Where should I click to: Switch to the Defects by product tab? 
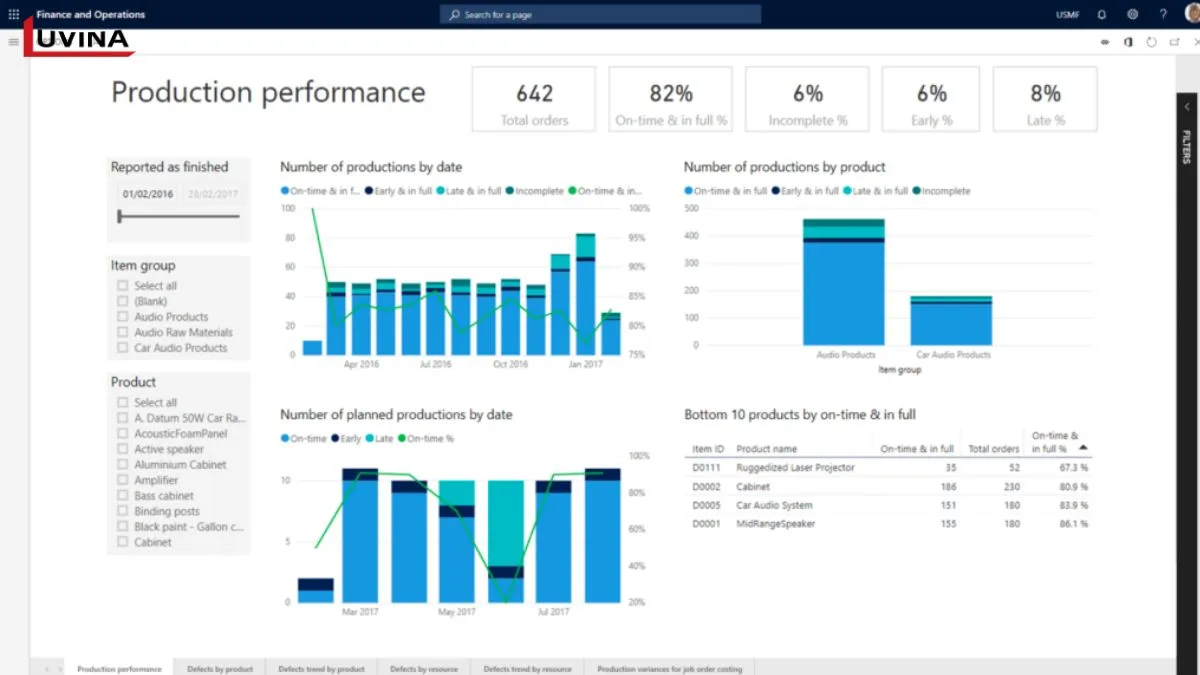point(220,668)
